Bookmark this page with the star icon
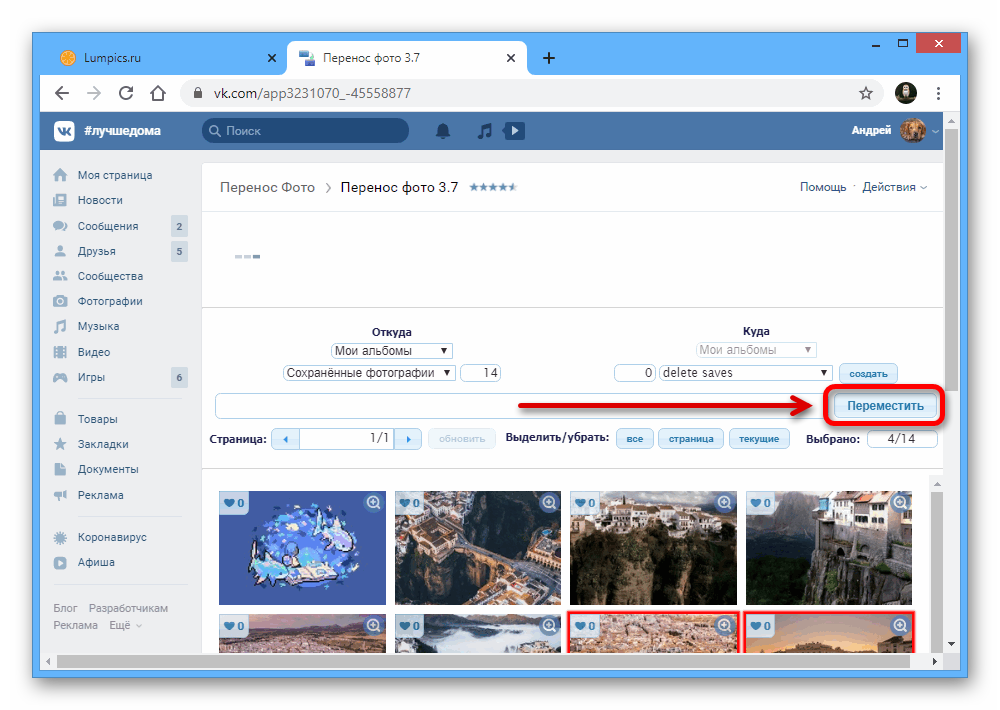This screenshot has width=1000, height=710. (x=866, y=93)
